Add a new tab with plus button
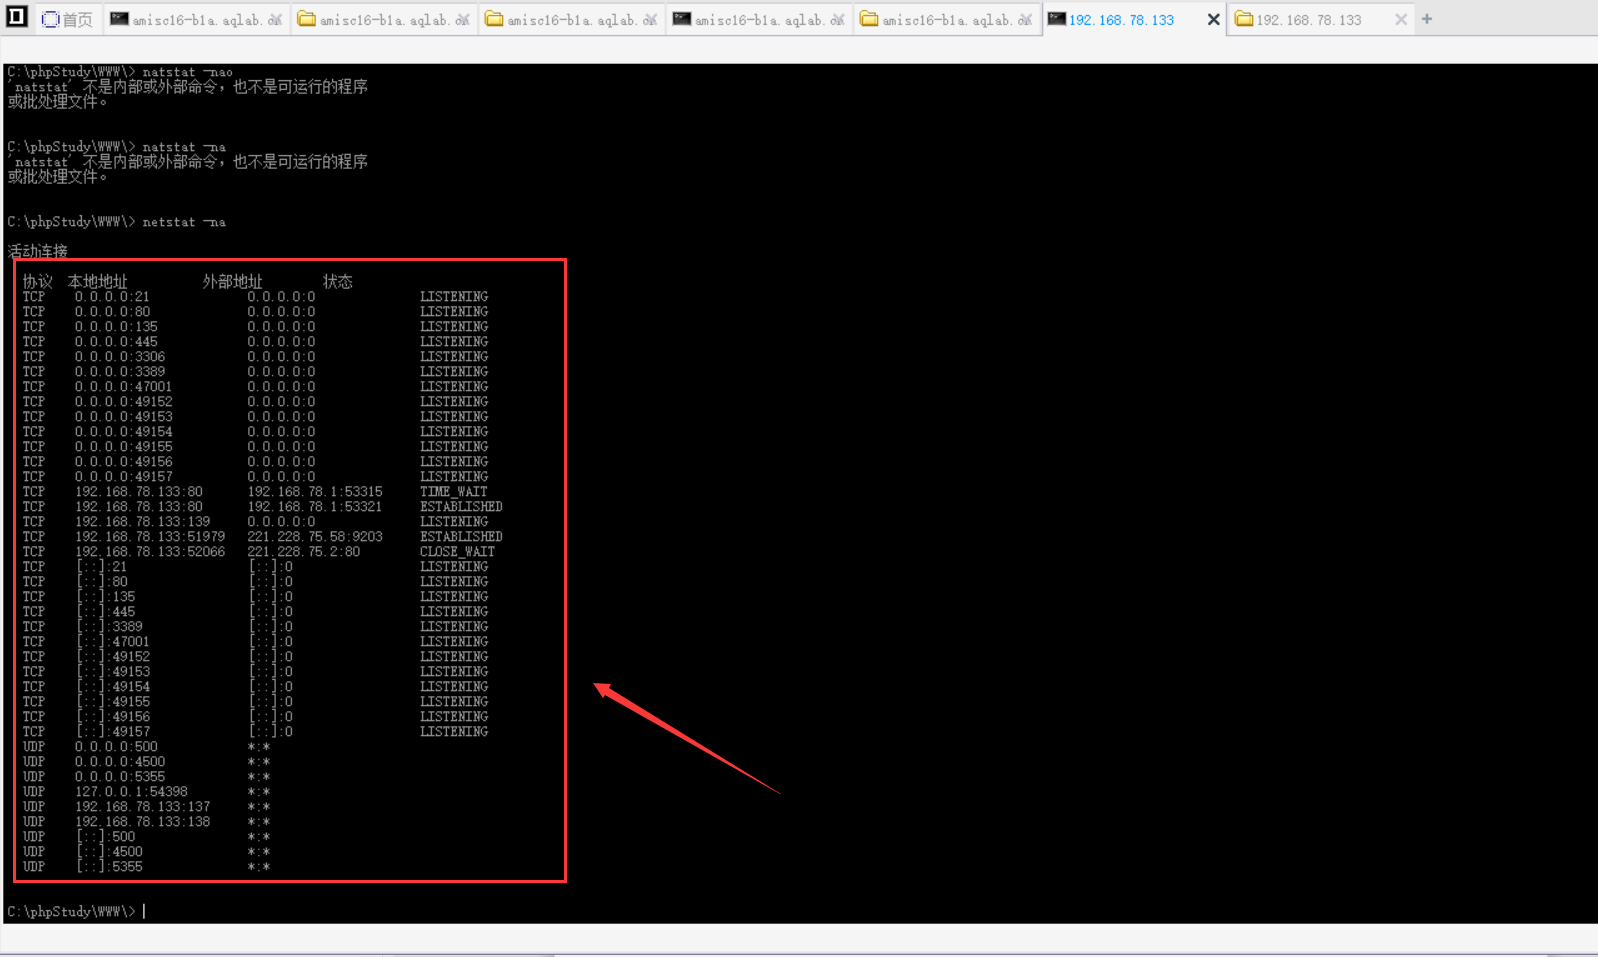The height and width of the screenshot is (957, 1598). click(x=1427, y=19)
